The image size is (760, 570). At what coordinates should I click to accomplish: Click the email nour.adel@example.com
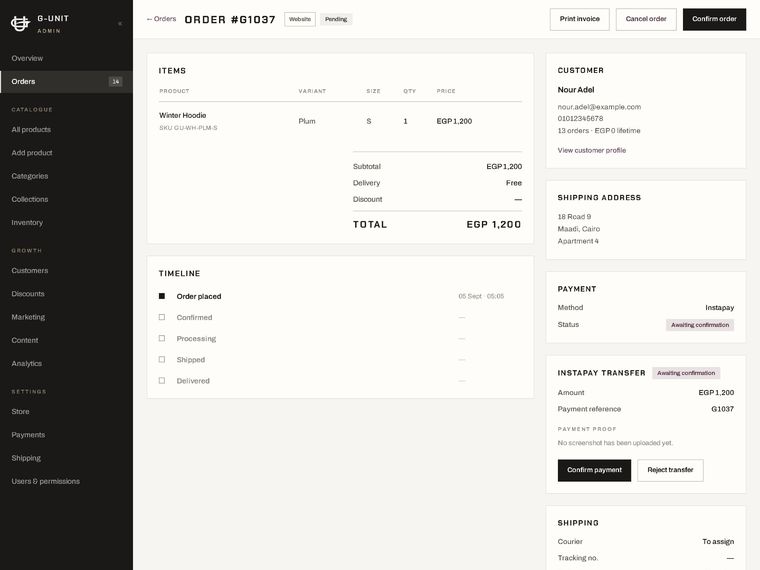[599, 107]
